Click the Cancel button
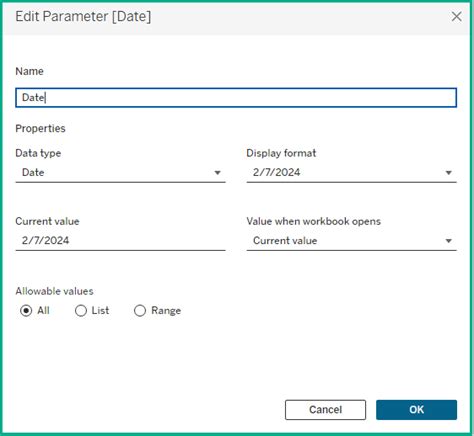Viewport: 474px width, 436px height. point(325,410)
